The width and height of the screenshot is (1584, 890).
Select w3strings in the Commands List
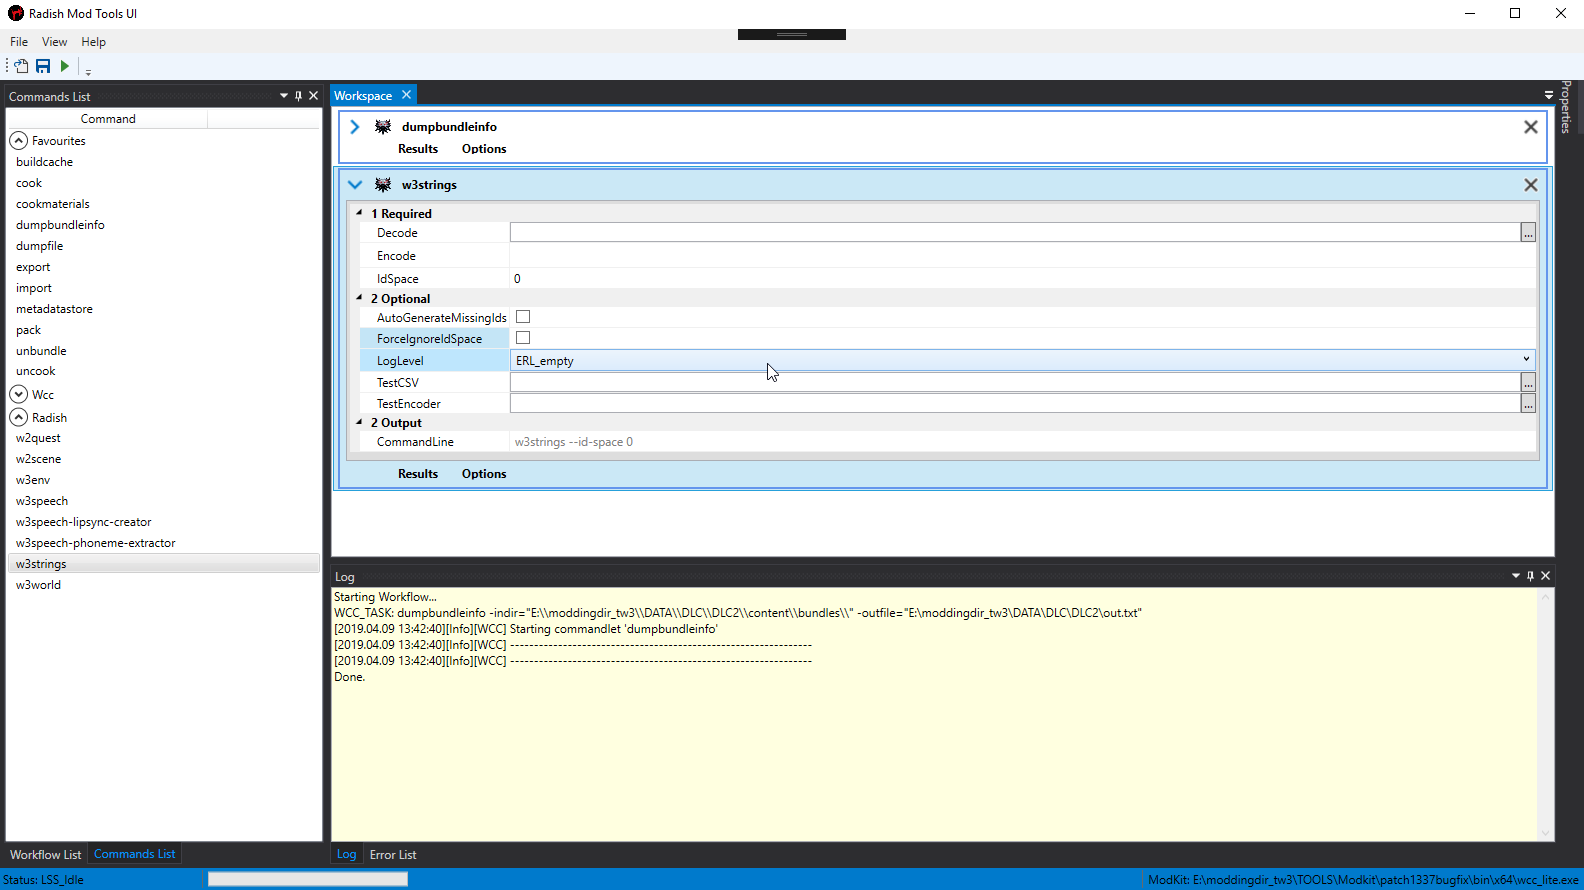[164, 564]
